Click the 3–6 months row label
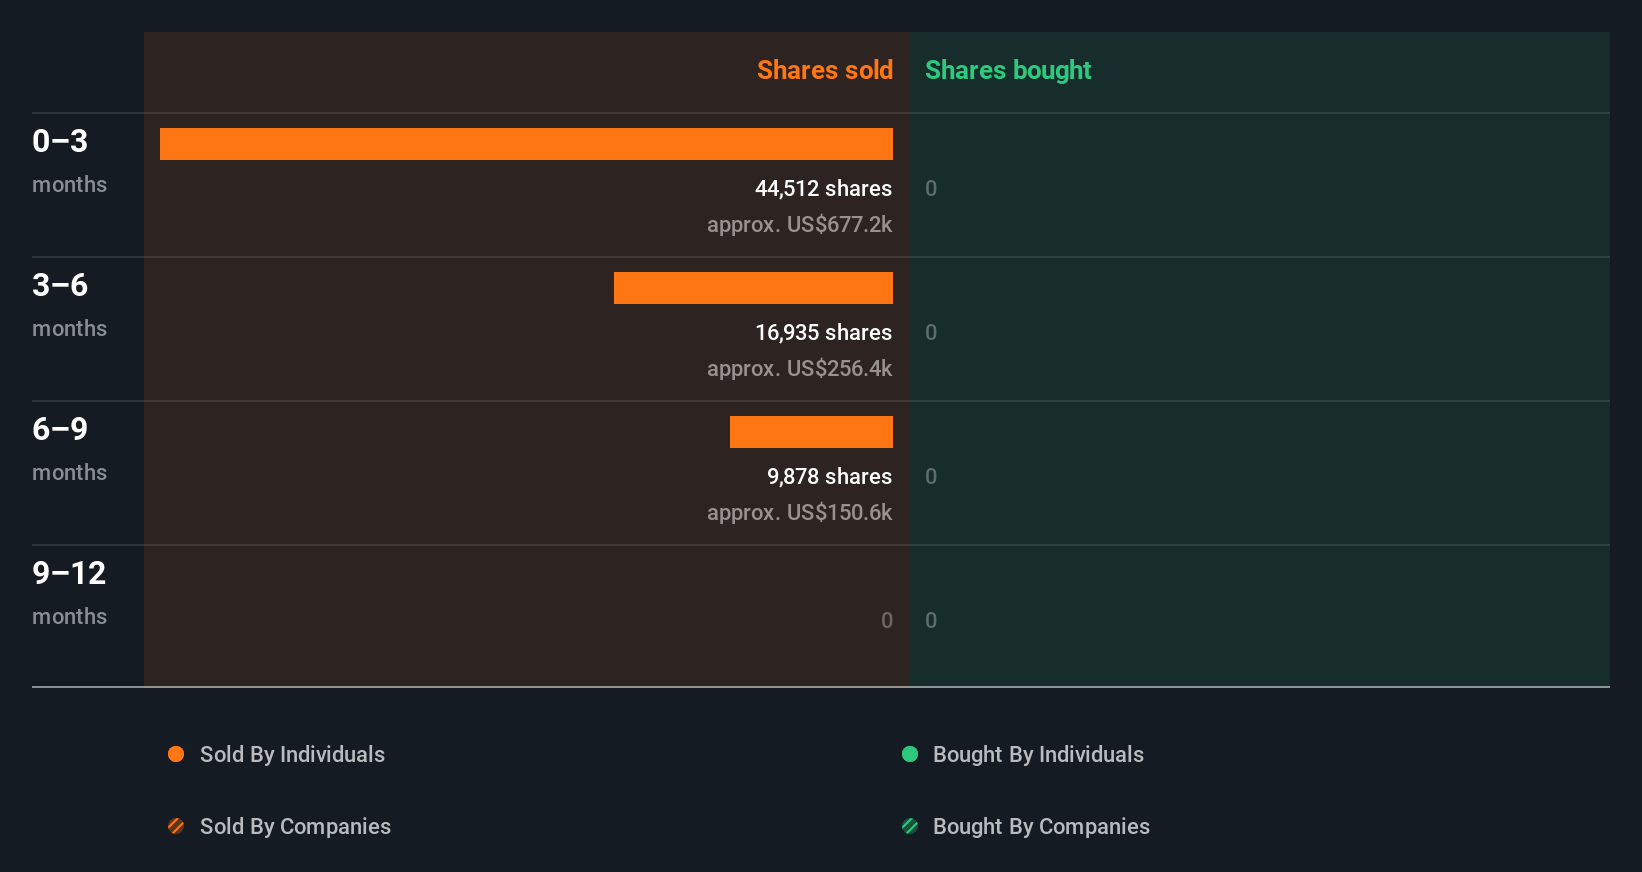Screen dimensions: 1642x872 click(69, 304)
